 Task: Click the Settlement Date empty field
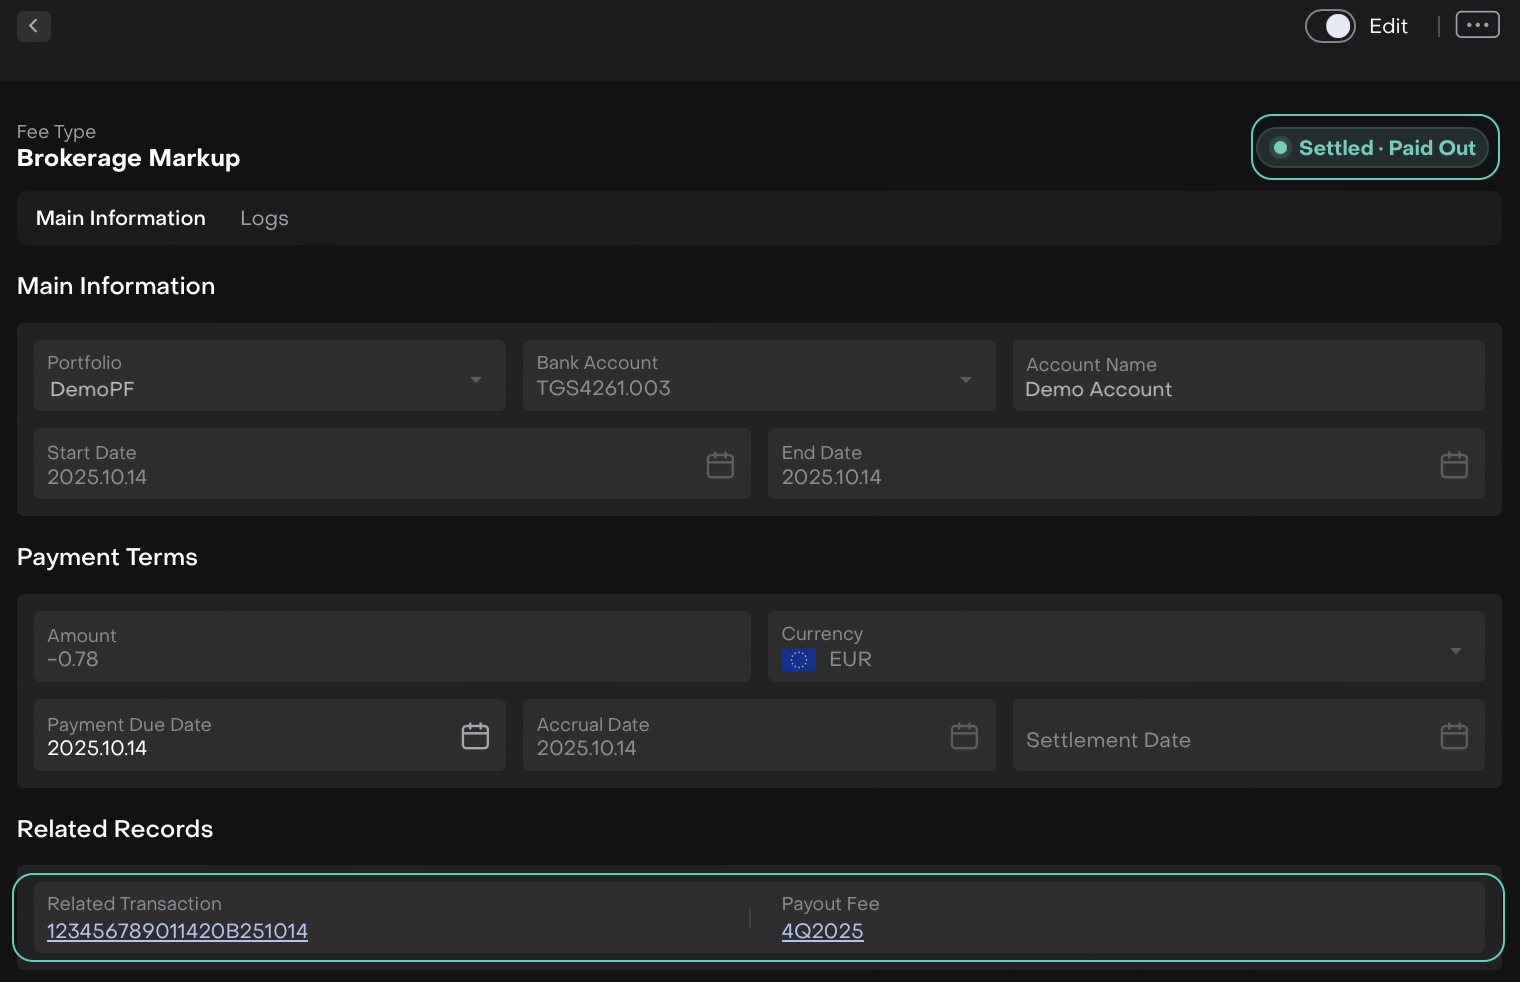point(1200,740)
